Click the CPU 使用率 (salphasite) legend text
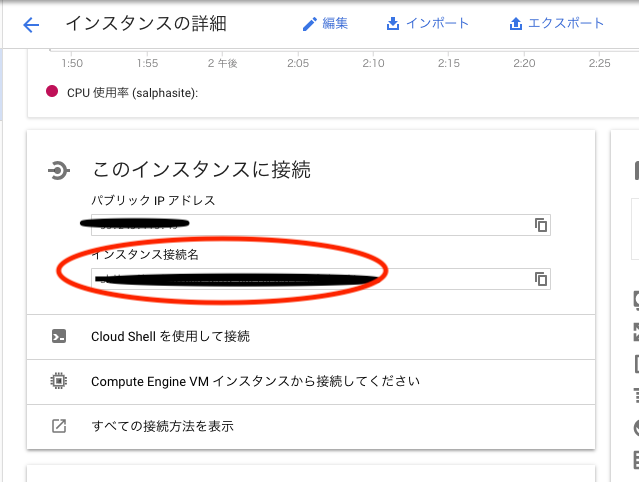 tap(132, 93)
